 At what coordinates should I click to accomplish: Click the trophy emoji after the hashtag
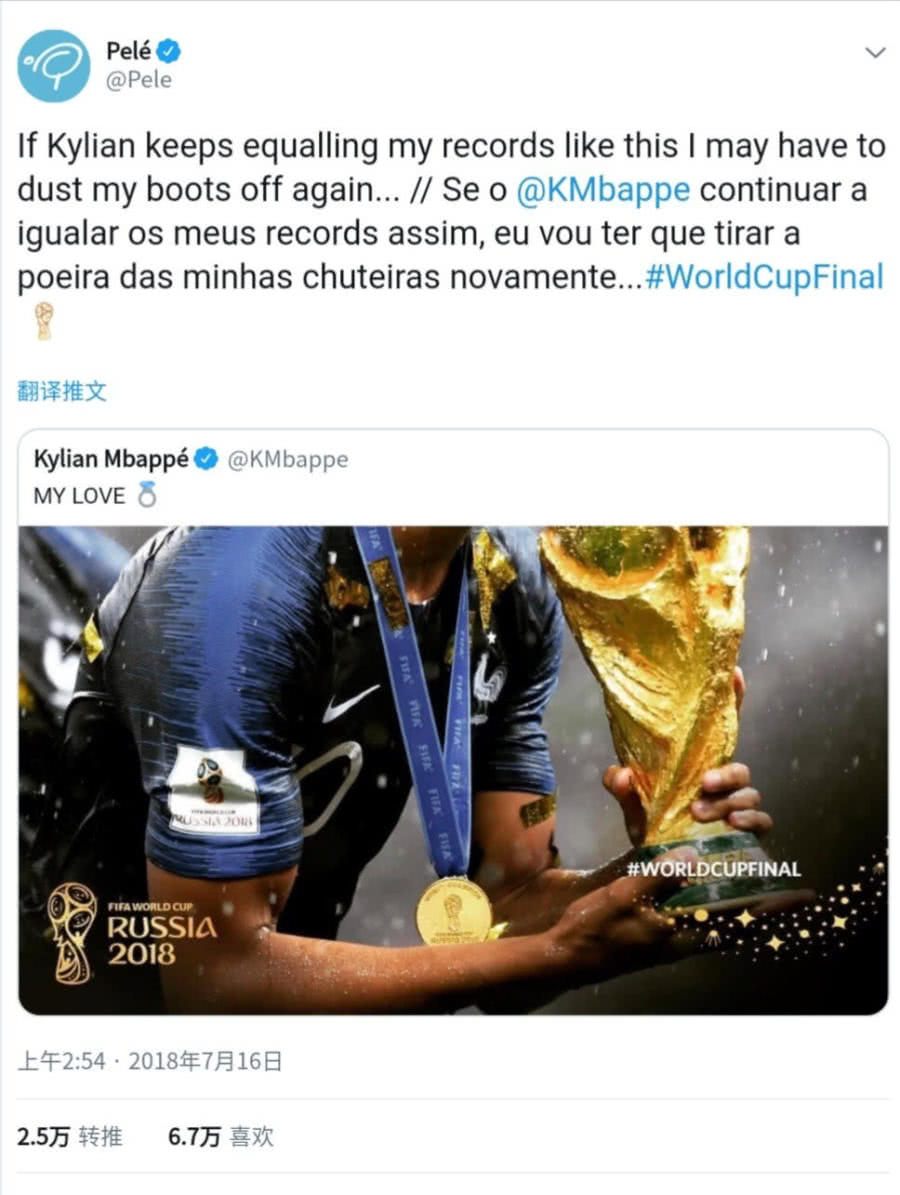pyautogui.click(x=43, y=321)
